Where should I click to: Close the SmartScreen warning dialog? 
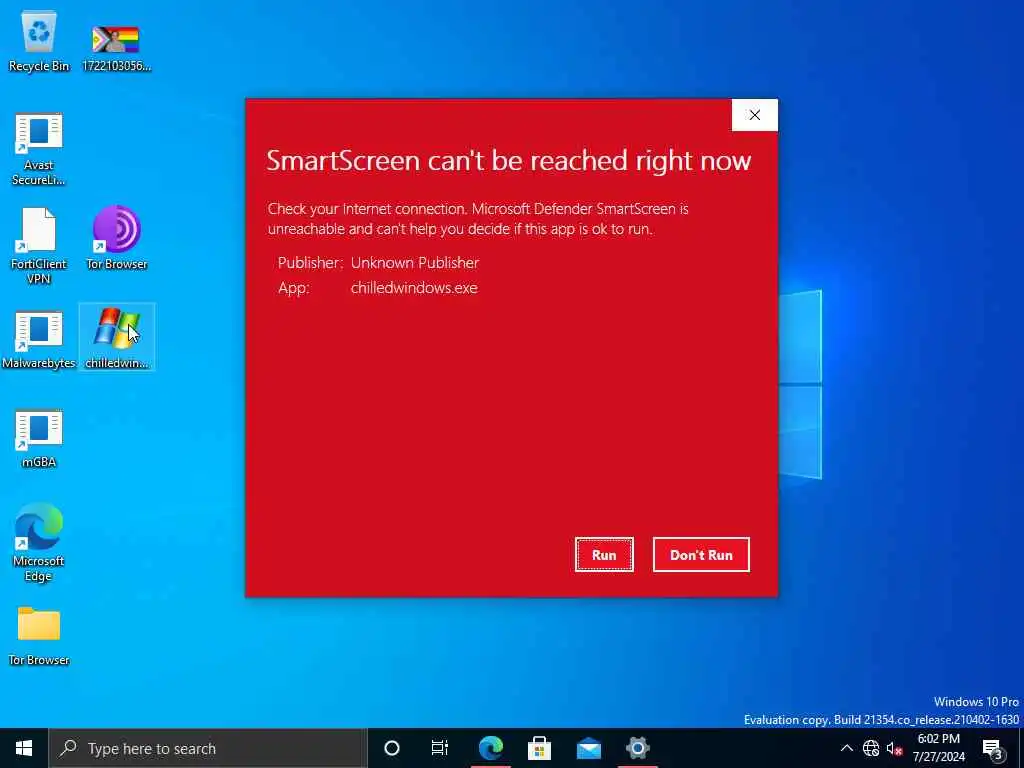click(x=754, y=115)
